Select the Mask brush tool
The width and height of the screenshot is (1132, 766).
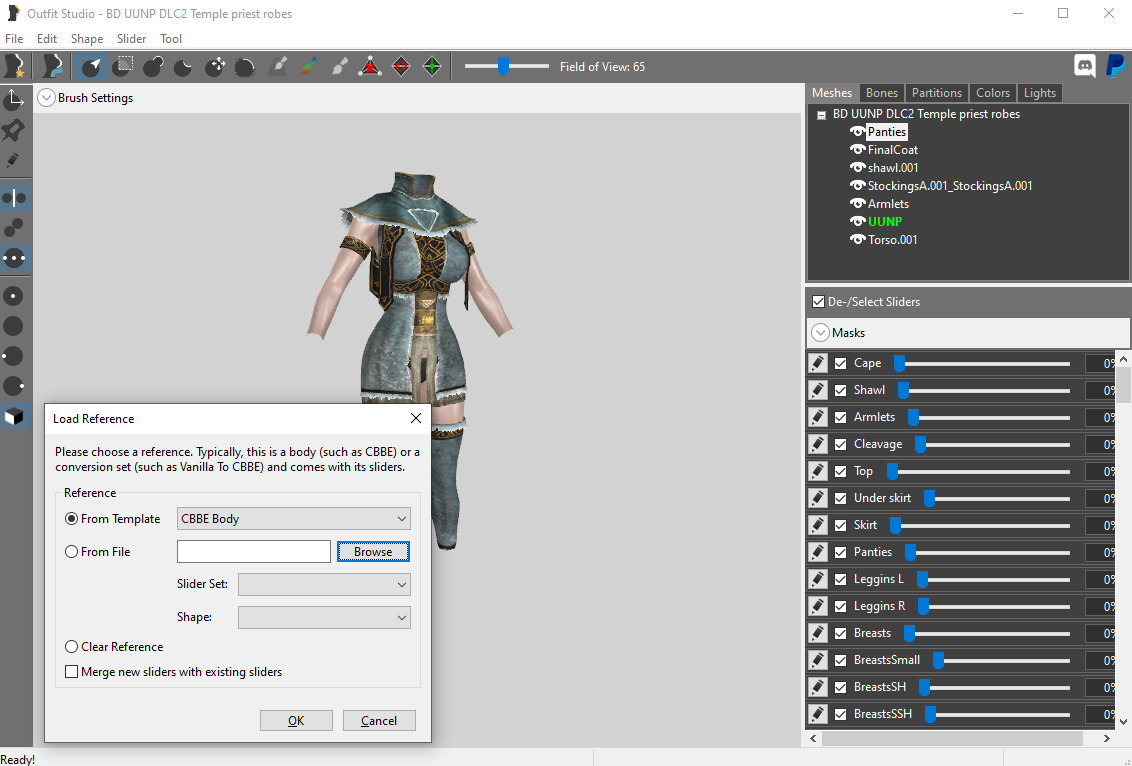(x=123, y=66)
